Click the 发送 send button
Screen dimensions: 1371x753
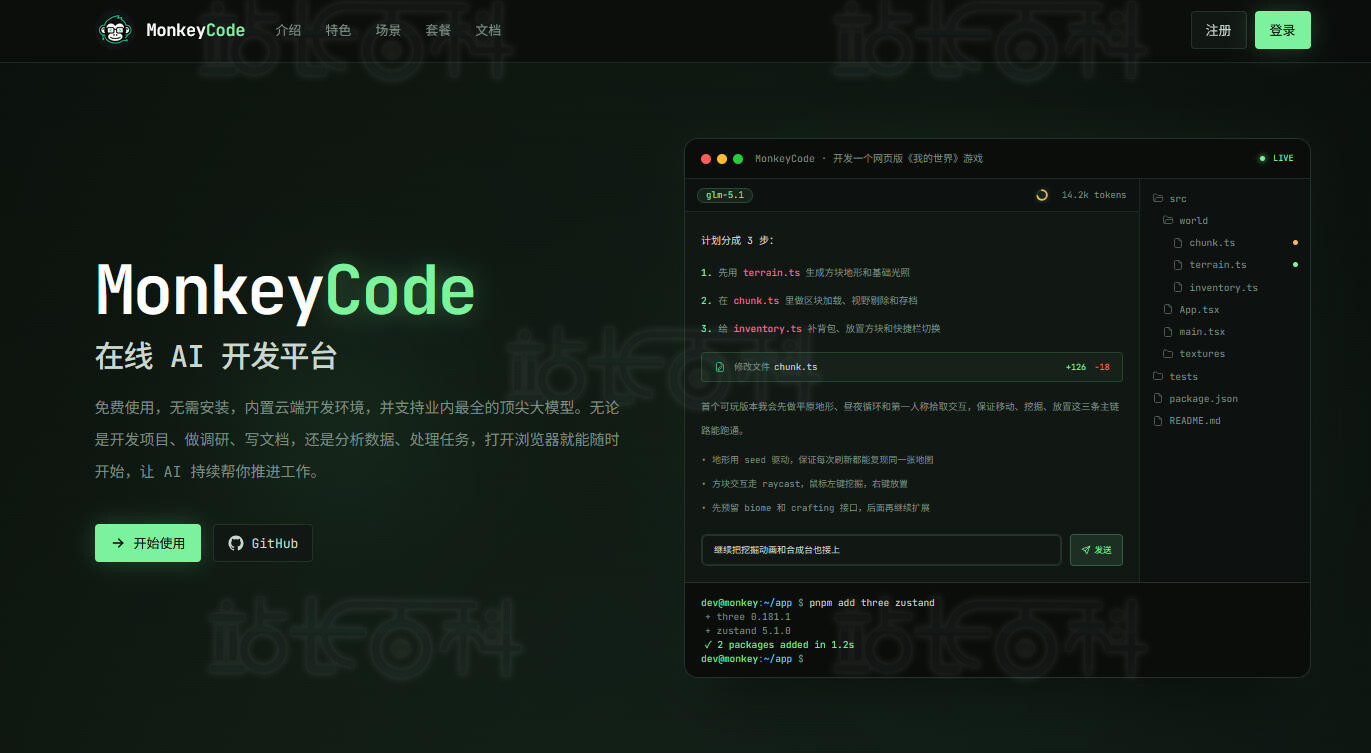click(x=1096, y=550)
